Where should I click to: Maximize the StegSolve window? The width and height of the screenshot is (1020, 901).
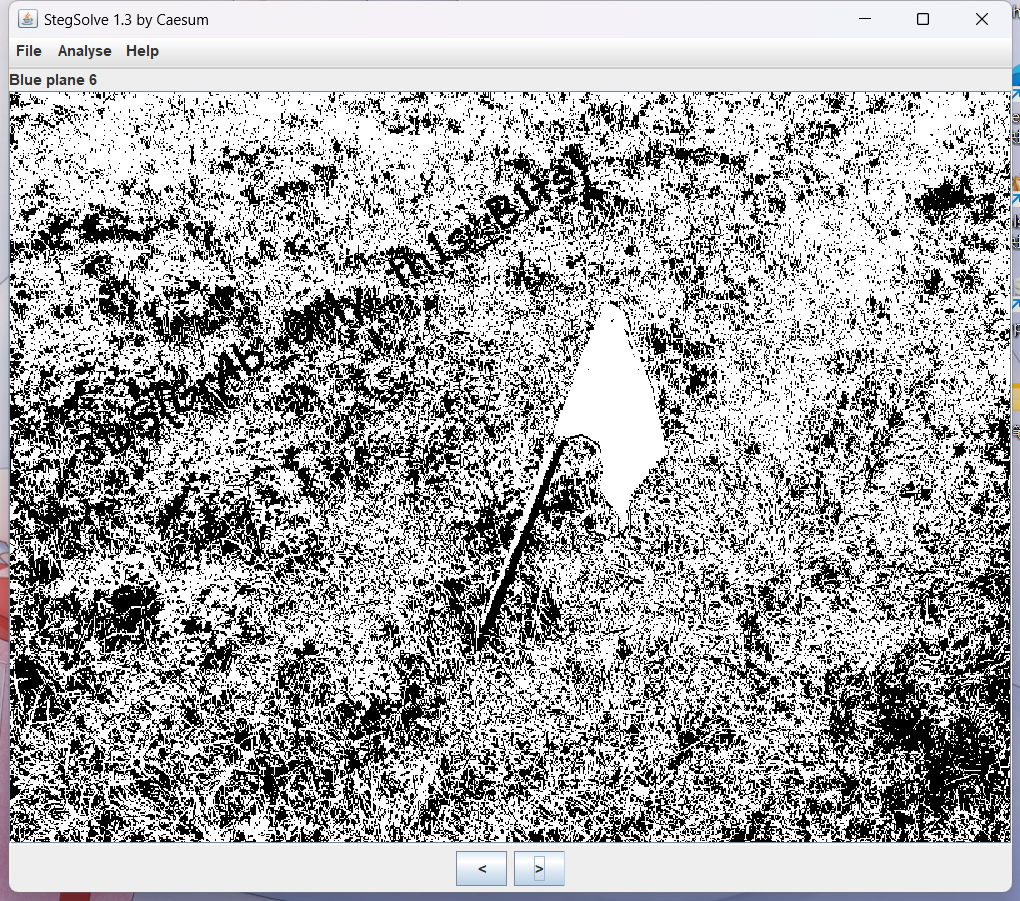point(923,19)
